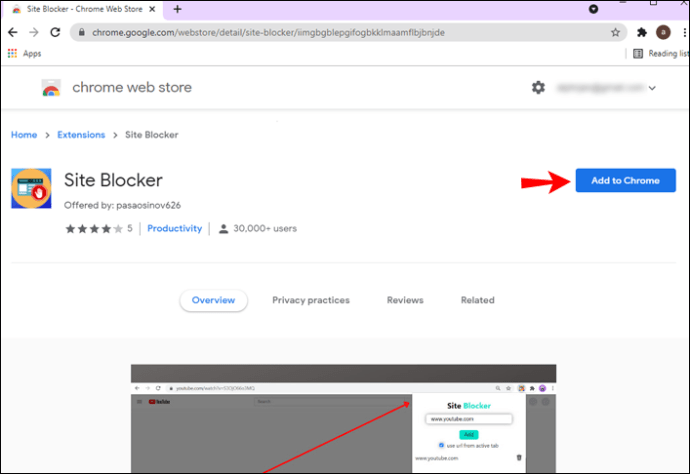This screenshot has height=474, width=690.
Task: Open Extensions breadcrumb link
Action: (81, 135)
